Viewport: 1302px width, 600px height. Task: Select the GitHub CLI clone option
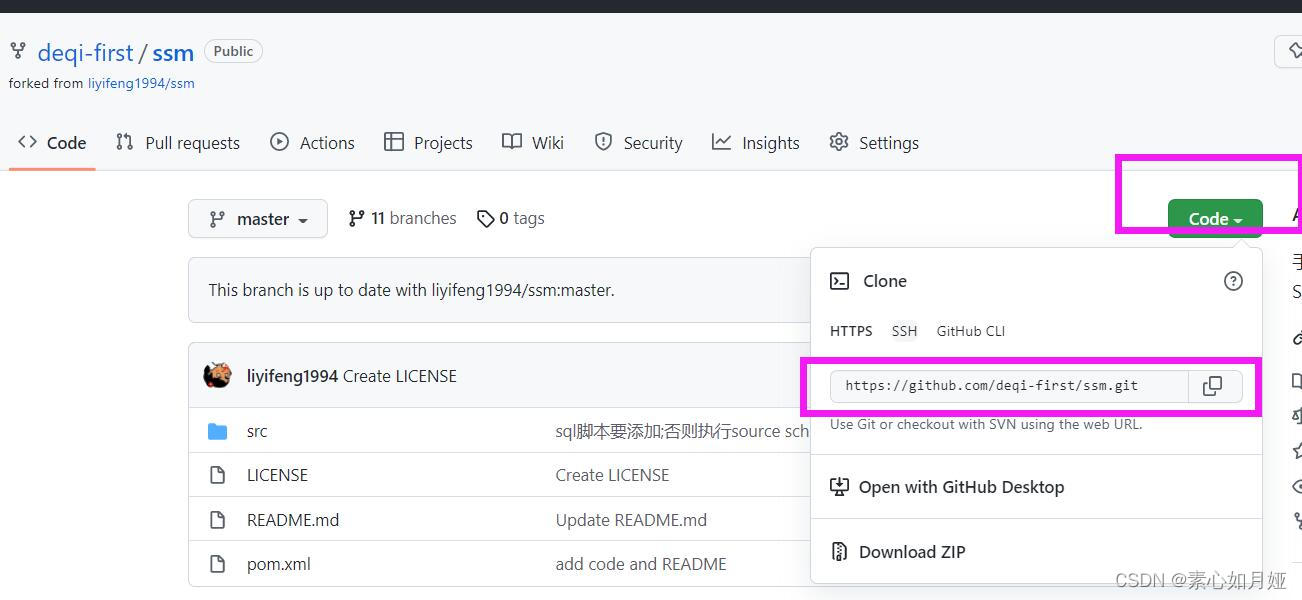point(971,331)
